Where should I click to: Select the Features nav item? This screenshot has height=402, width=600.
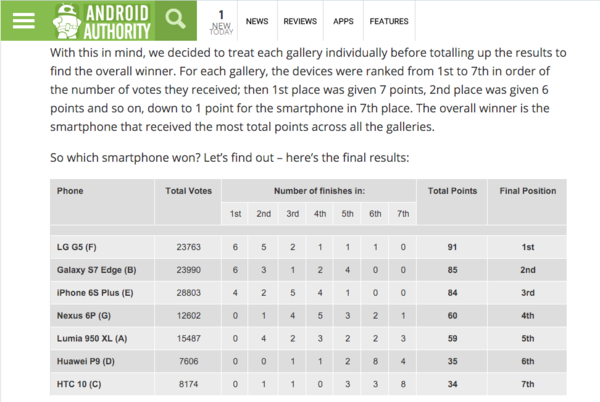tap(389, 21)
